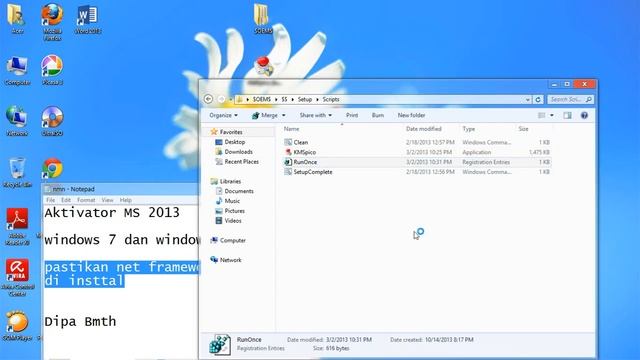Launch the Google Chrome desktop shortcut
This screenshot has height=360, width=640.
pos(52,168)
